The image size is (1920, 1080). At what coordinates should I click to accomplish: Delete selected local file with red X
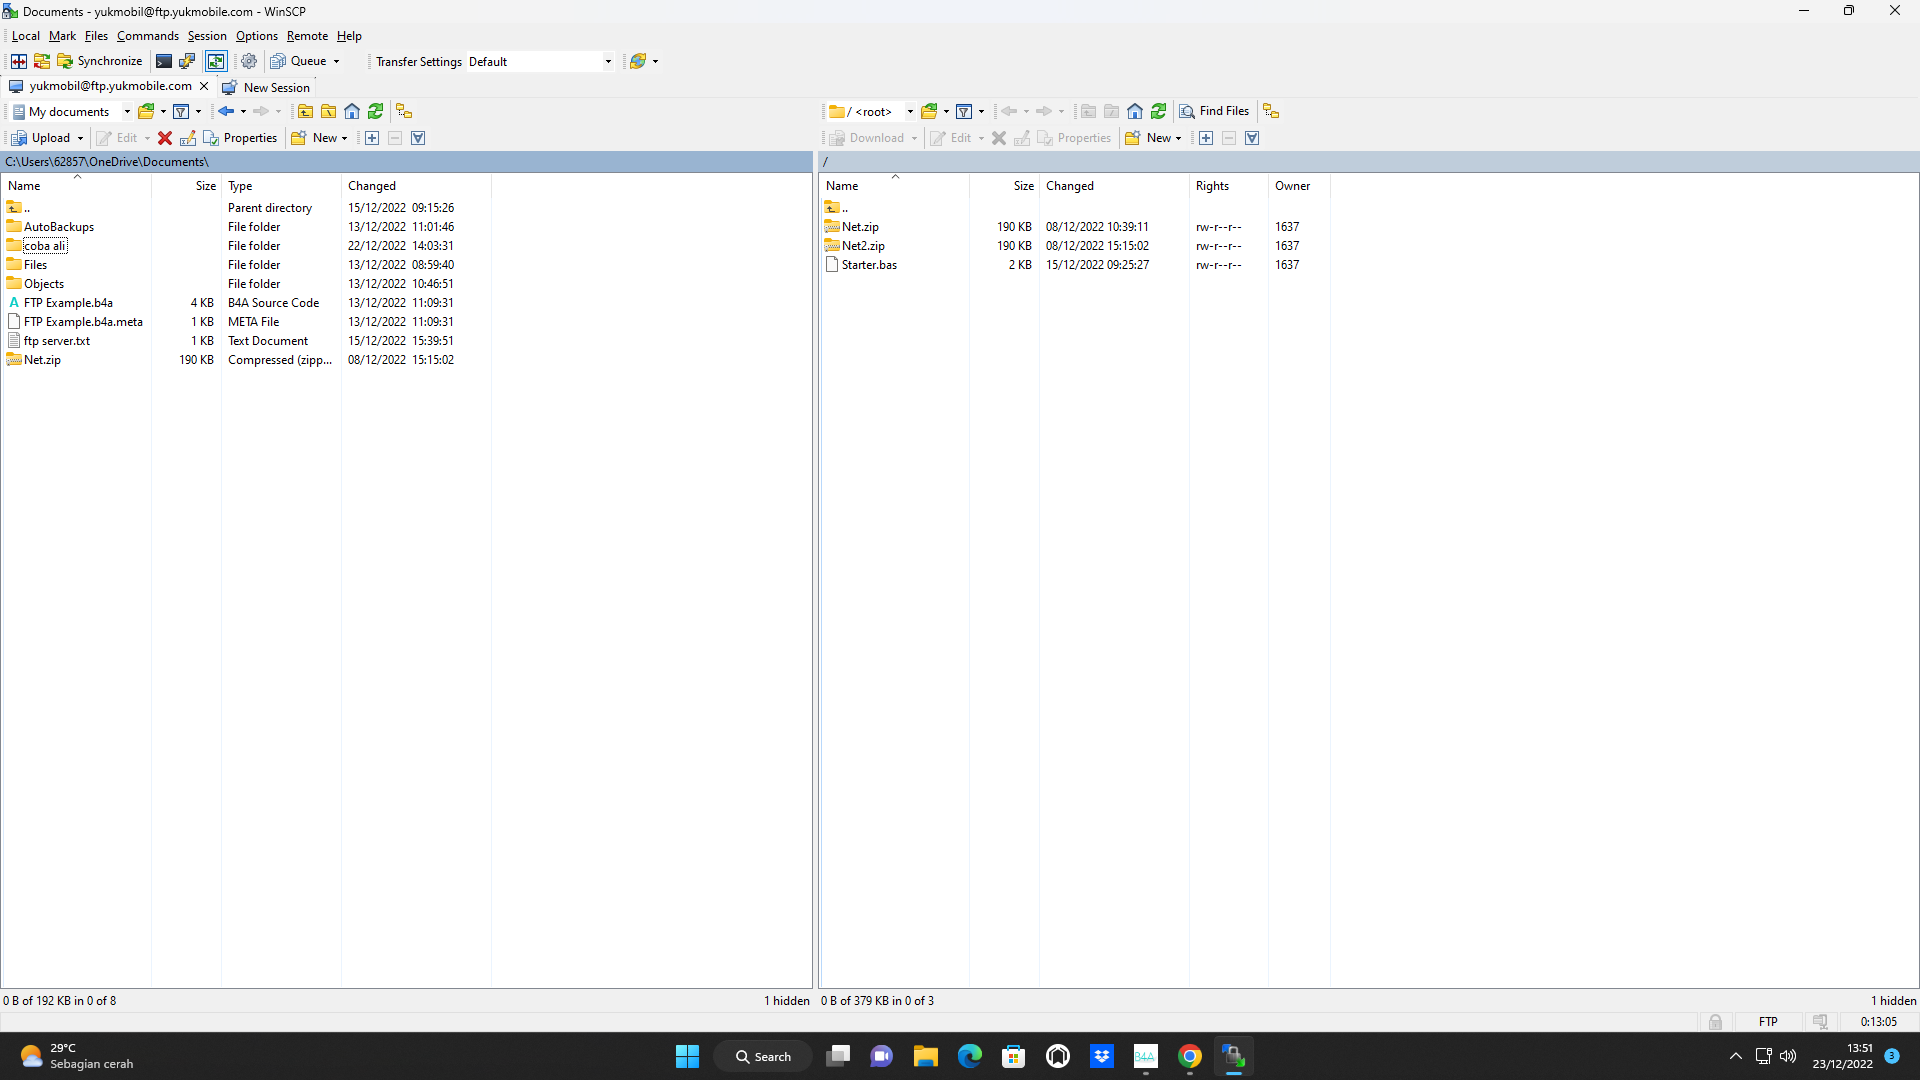[165, 138]
